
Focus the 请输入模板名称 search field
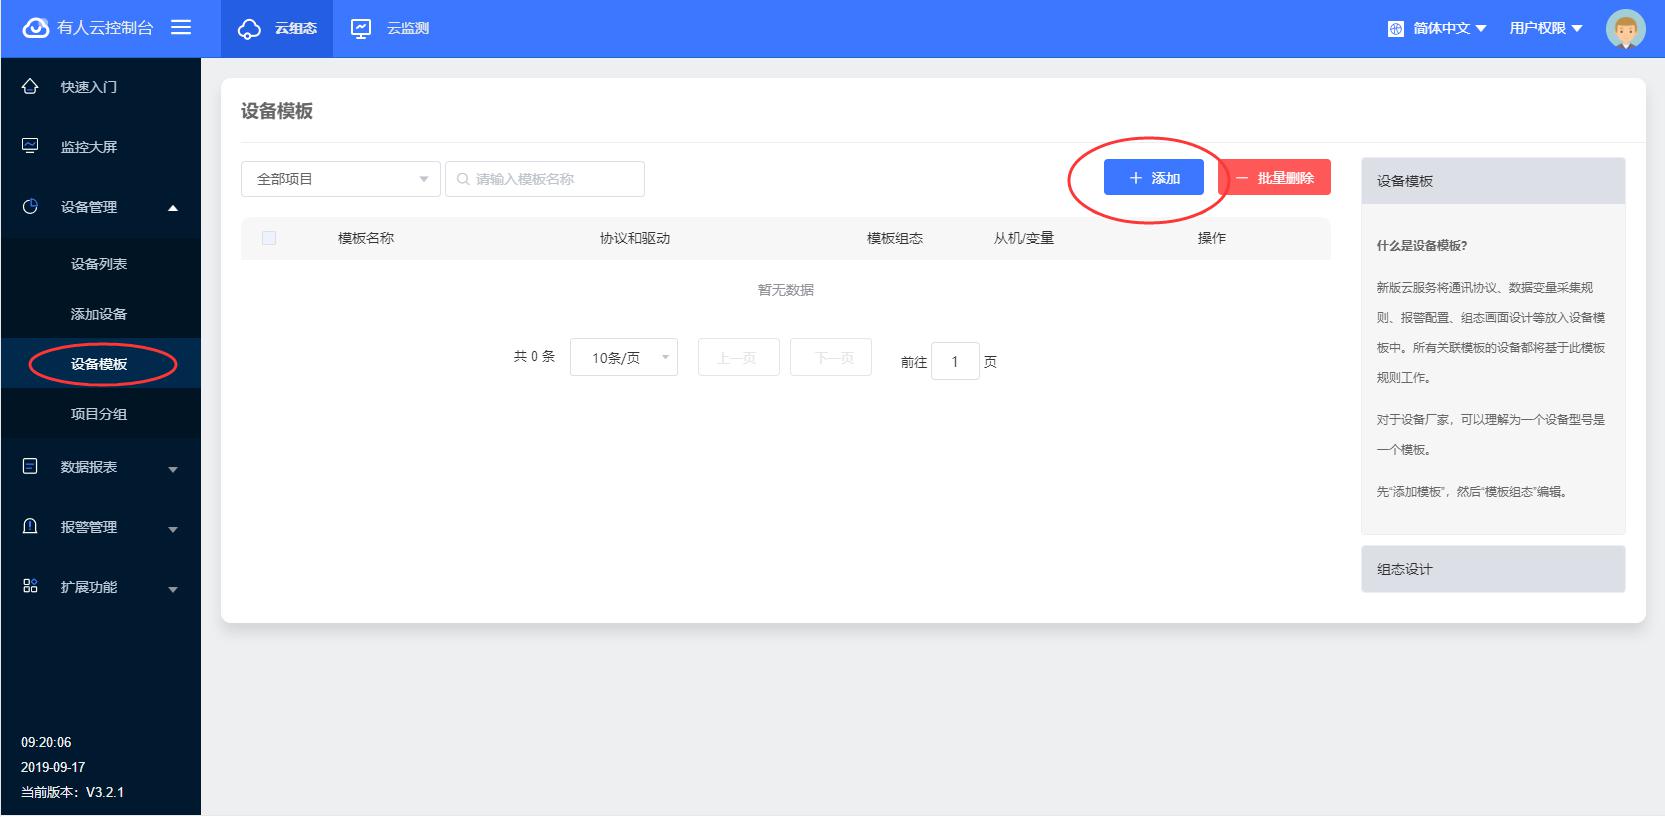tap(545, 179)
